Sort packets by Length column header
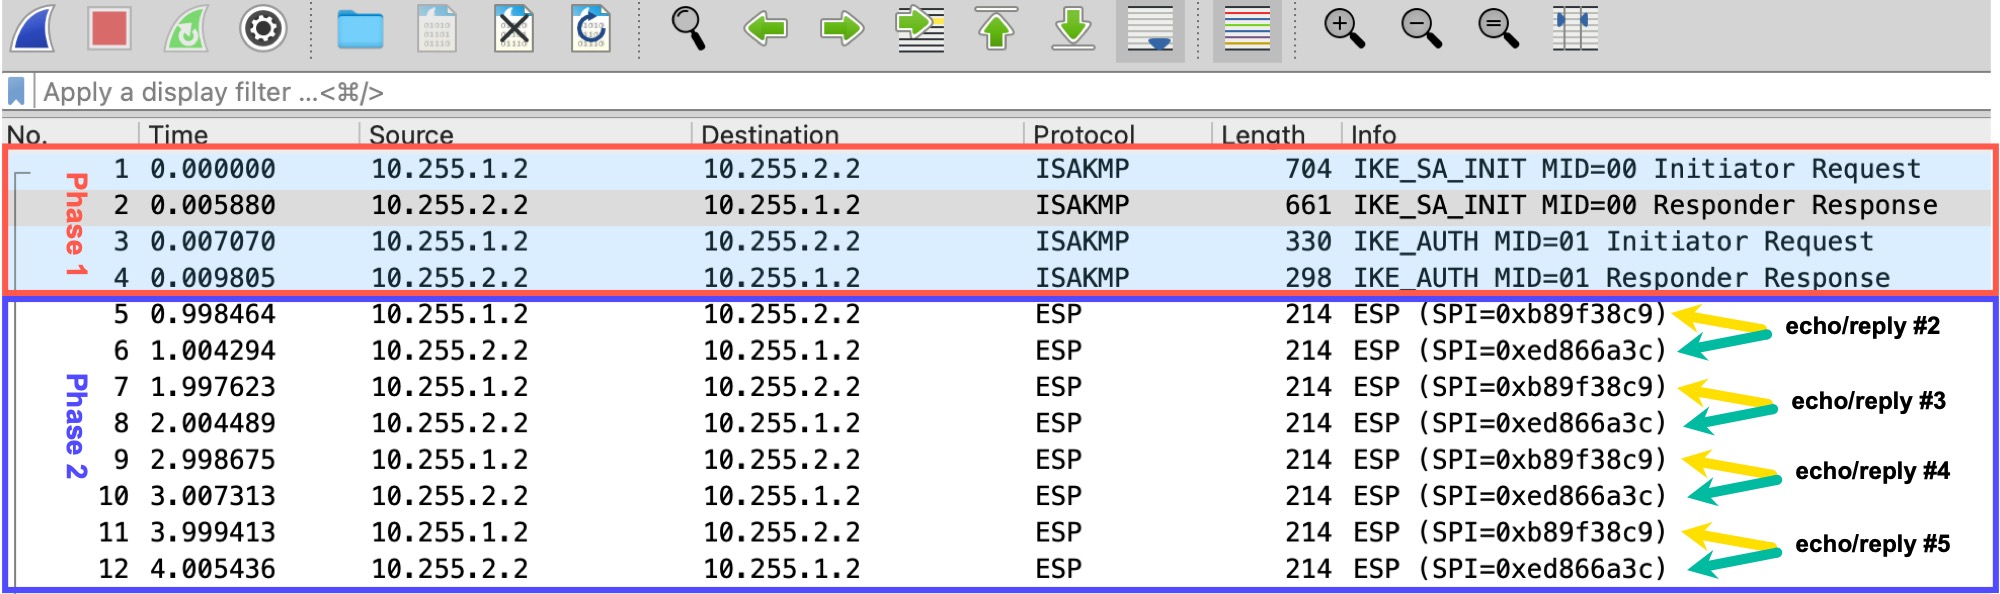The height and width of the screenshot is (594, 2000). tap(1263, 134)
